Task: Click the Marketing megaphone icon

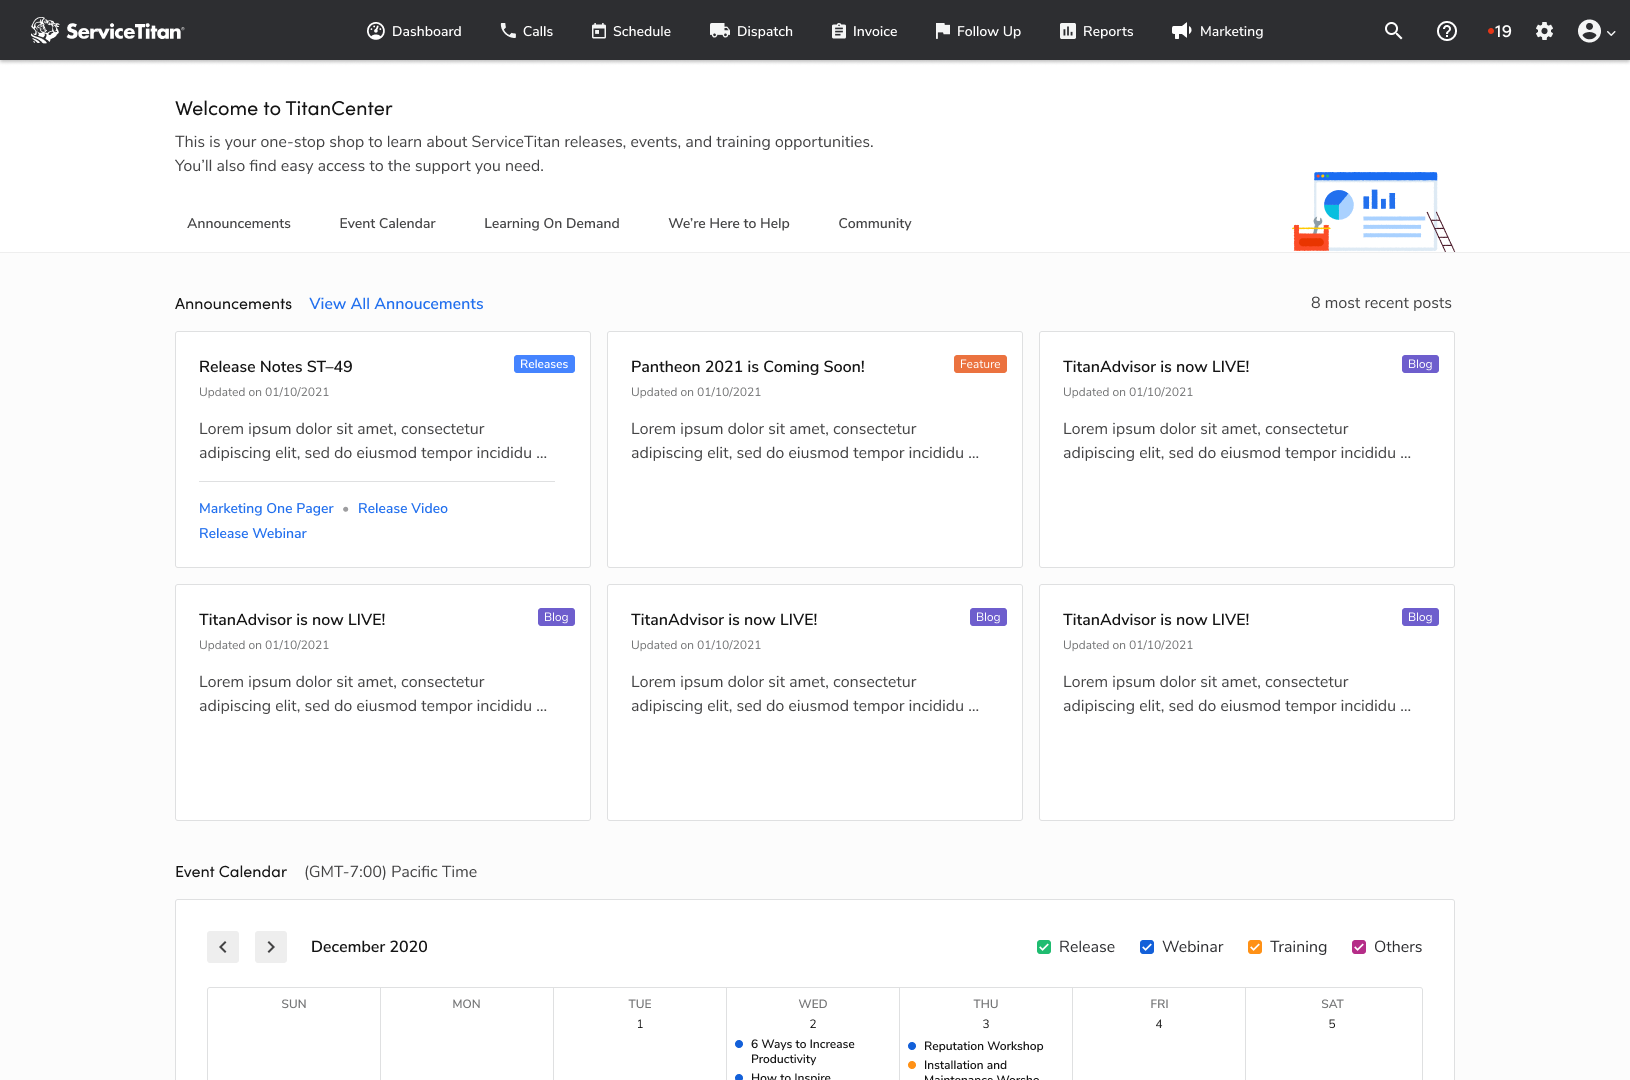Action: pyautogui.click(x=1181, y=31)
